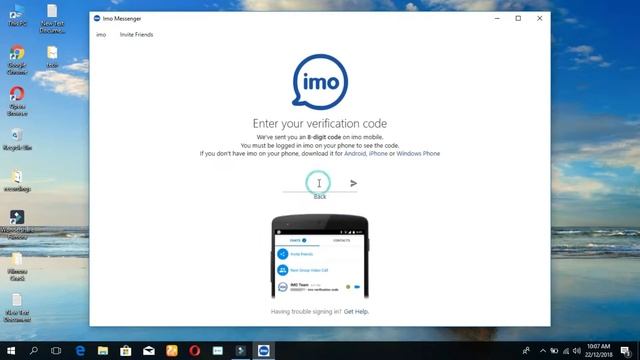
Task: Click the phone preview illustration
Action: point(320,256)
